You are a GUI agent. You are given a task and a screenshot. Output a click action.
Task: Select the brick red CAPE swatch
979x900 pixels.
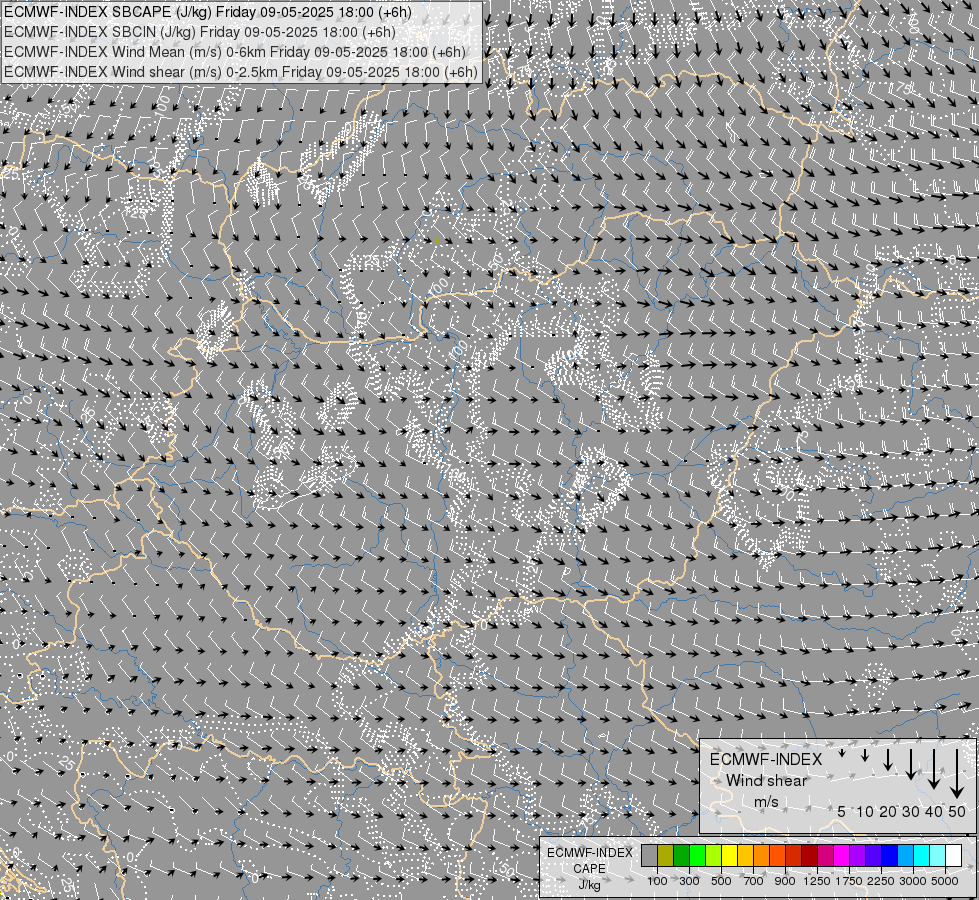794,856
